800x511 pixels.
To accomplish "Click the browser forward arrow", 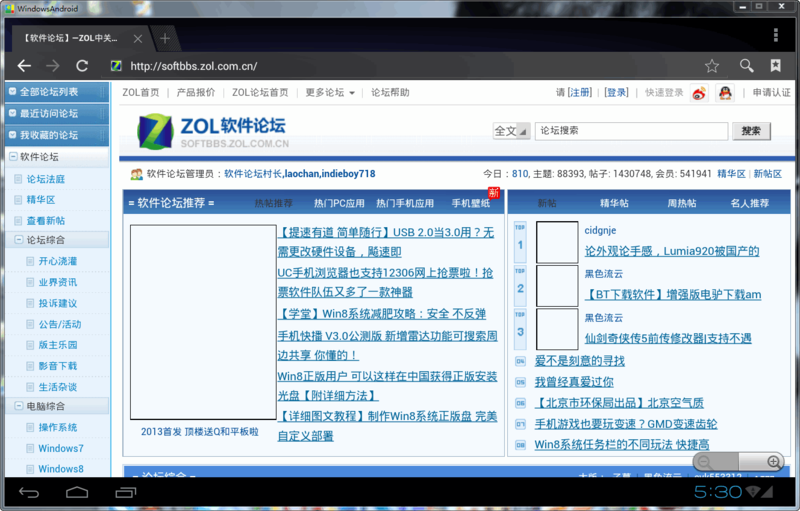I will pos(53,66).
